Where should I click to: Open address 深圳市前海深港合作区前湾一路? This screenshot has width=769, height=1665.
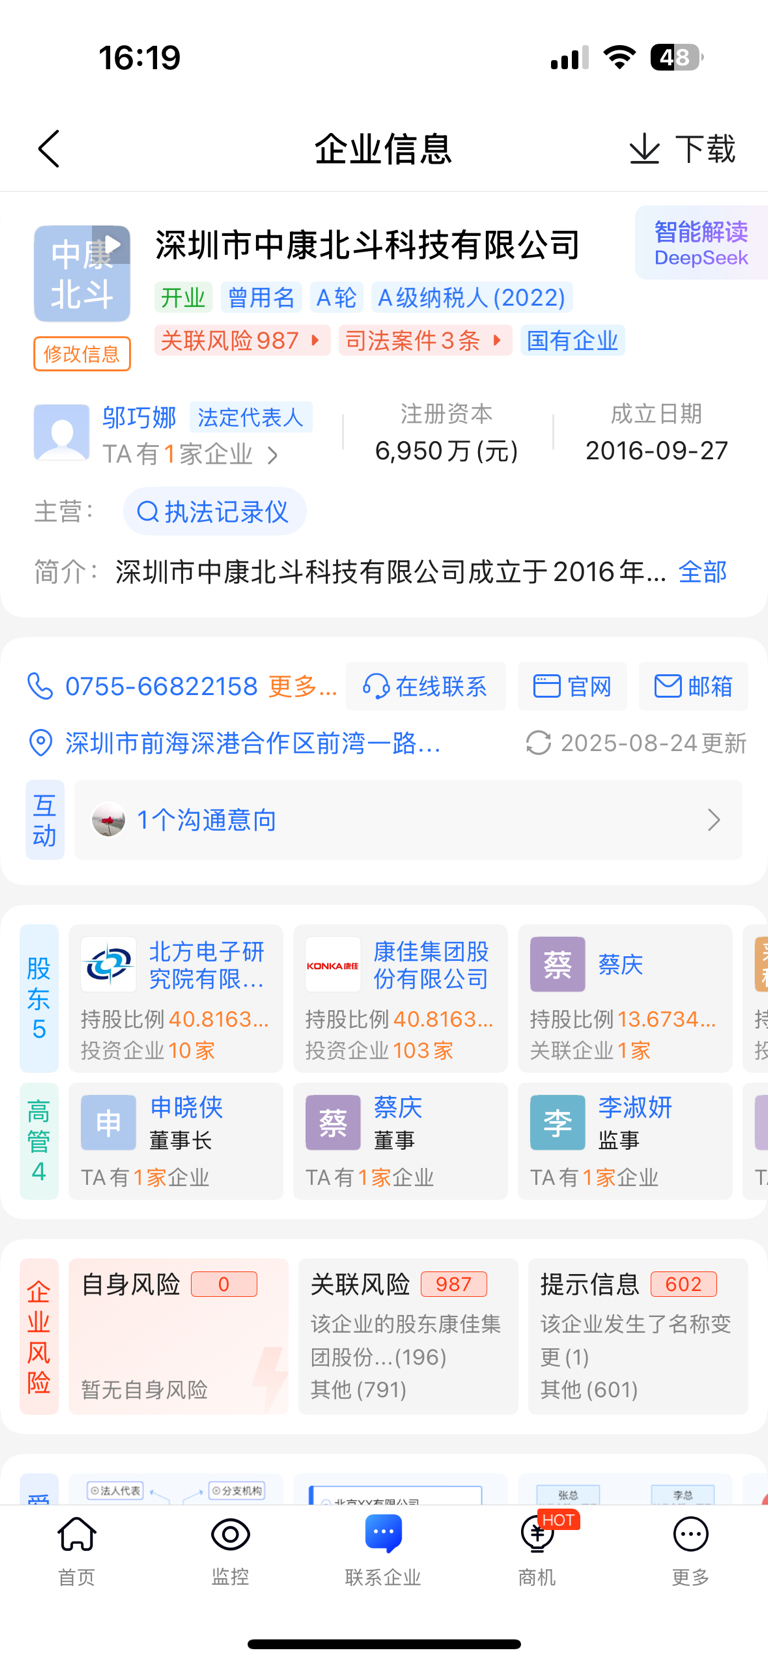pyautogui.click(x=253, y=744)
